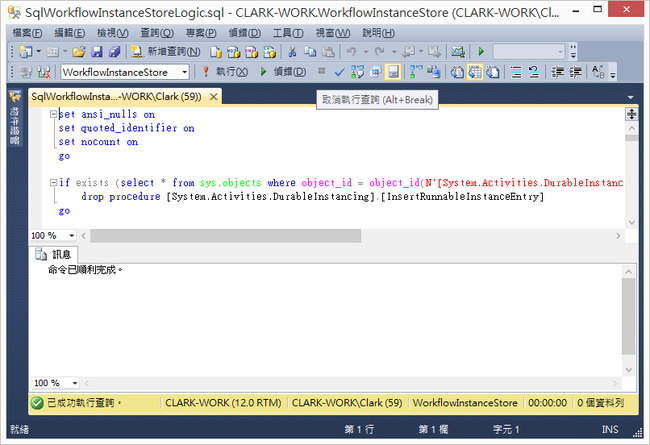
Task: Click the New Project icon
Action: (x=26, y=52)
